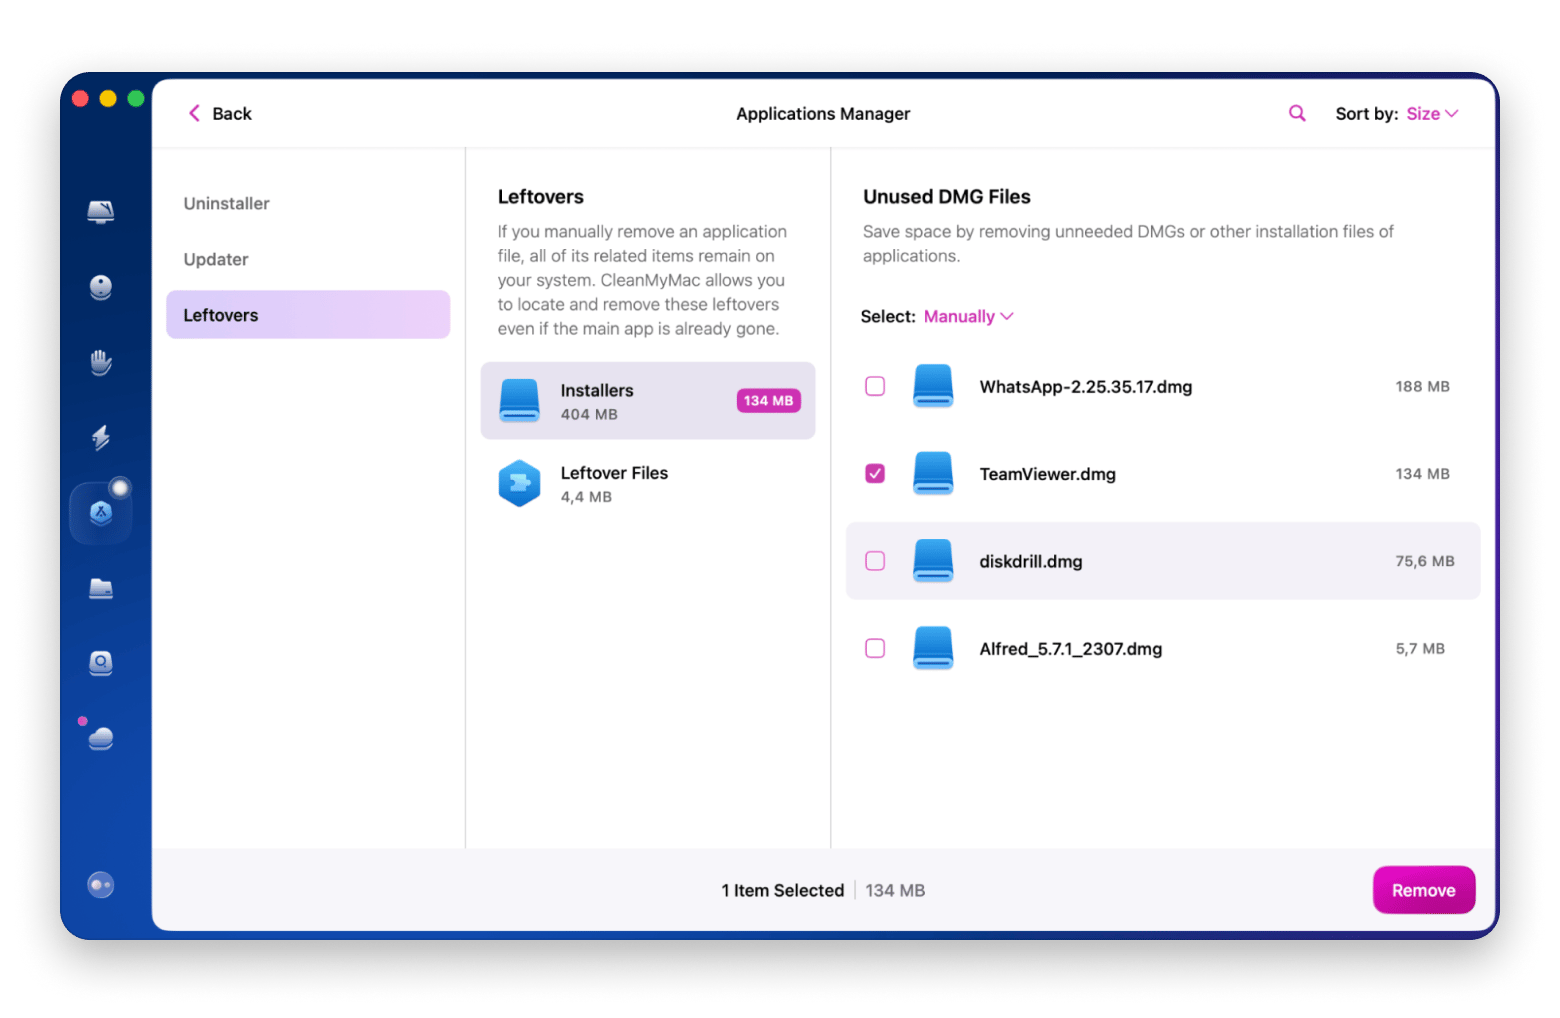Screen dimensions: 1560x1018
Task: Select the Cleanup module in the sidebar
Action: pos(100,287)
